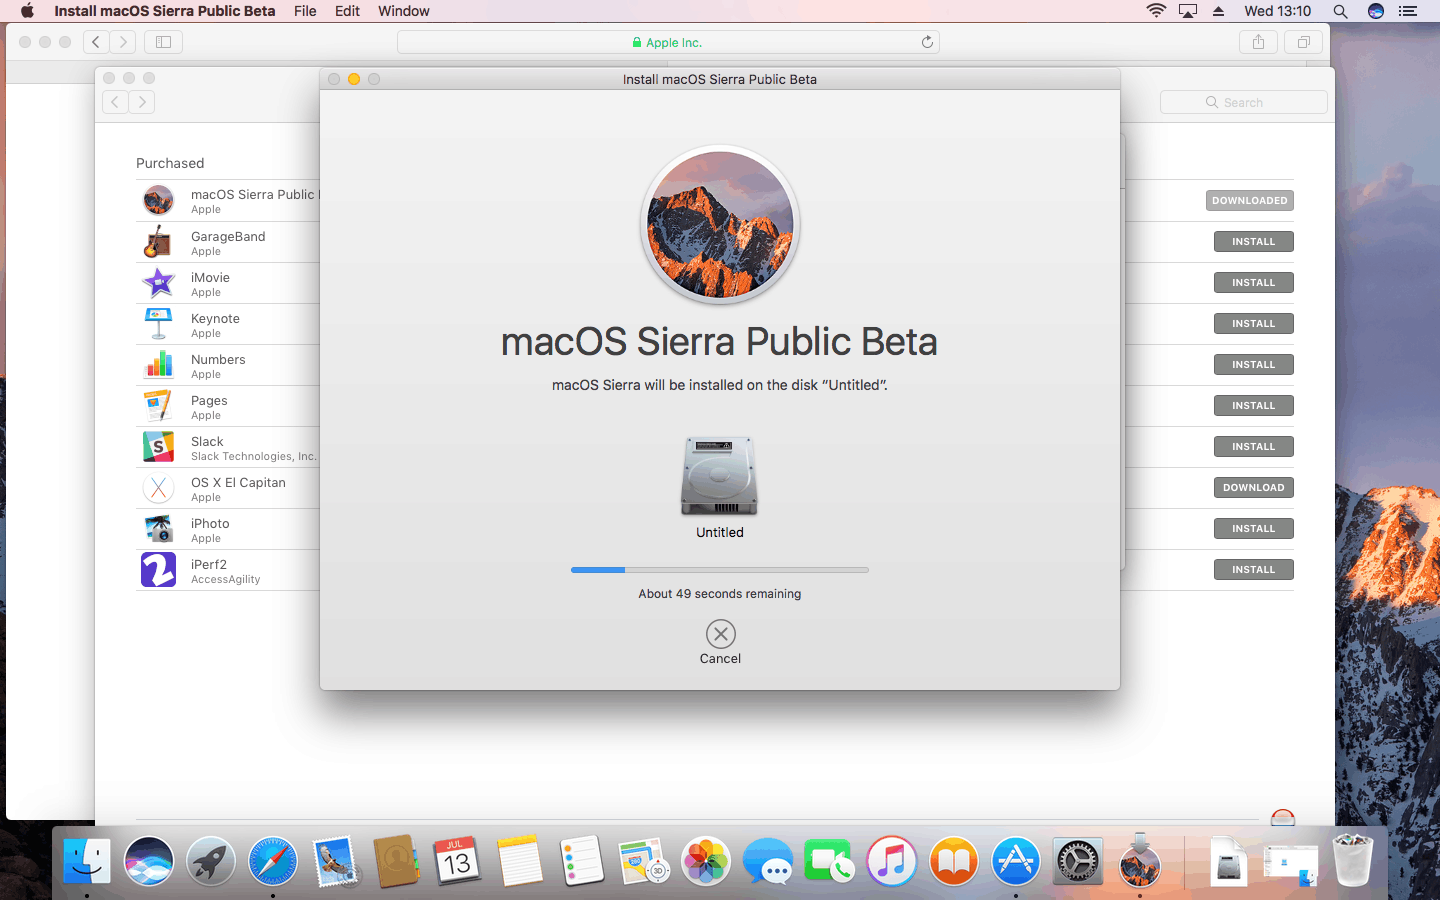Open Mail from the Dock
The height and width of the screenshot is (900, 1440).
click(x=335, y=861)
